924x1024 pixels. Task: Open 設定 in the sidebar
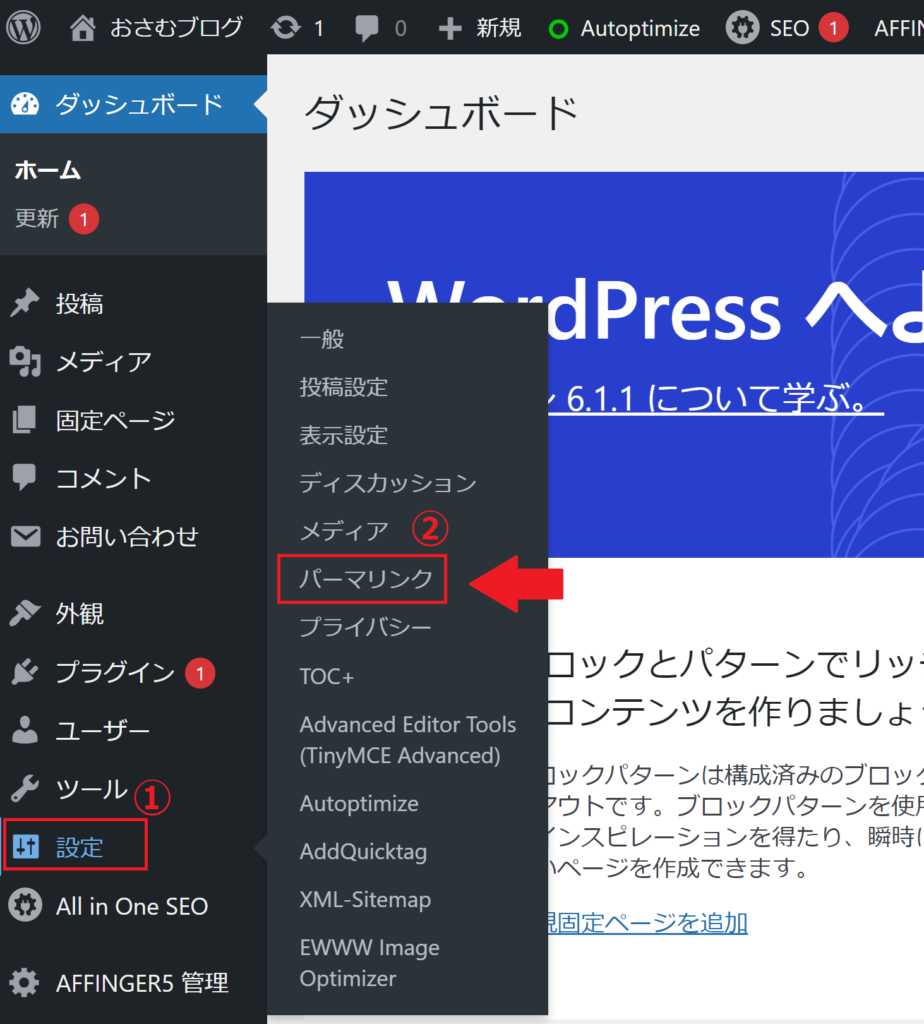(80, 848)
